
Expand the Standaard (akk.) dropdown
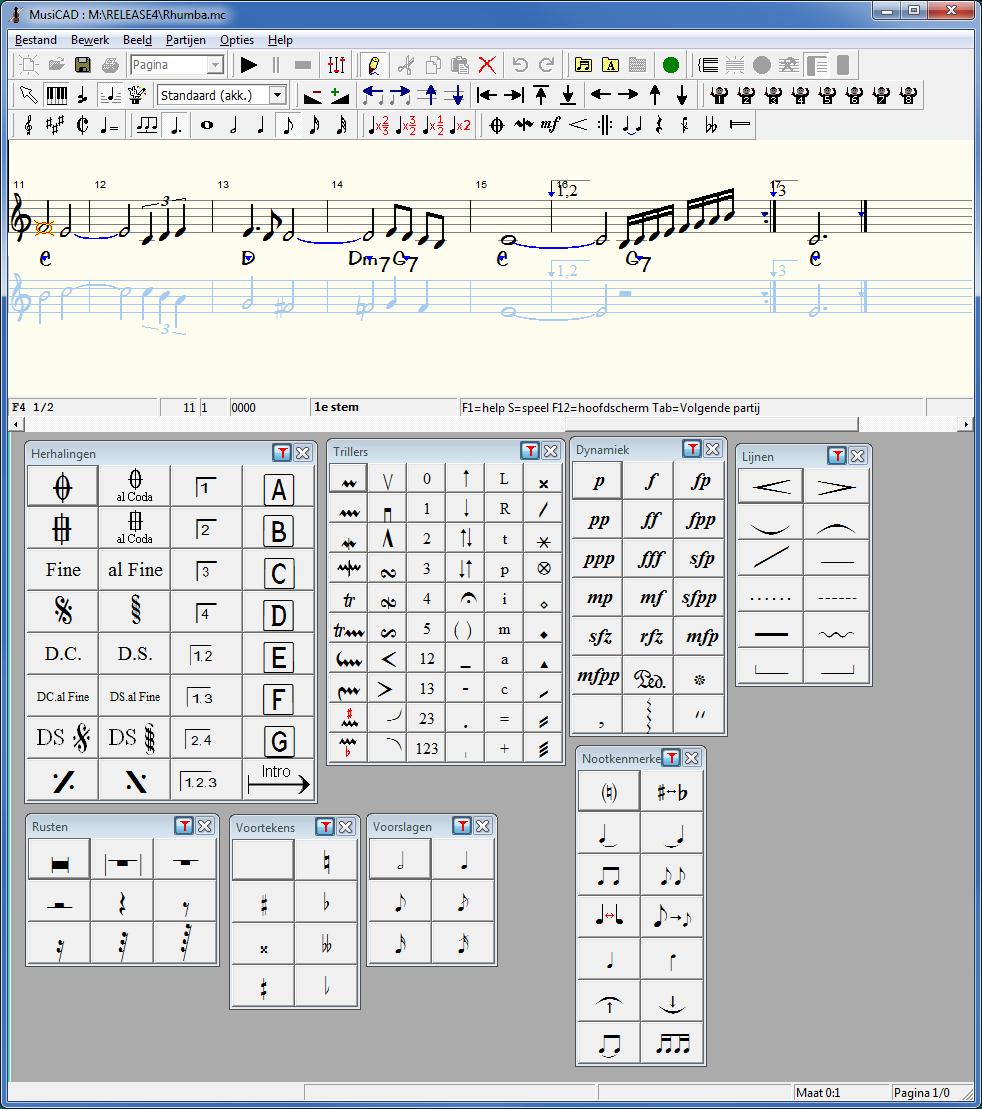point(278,95)
